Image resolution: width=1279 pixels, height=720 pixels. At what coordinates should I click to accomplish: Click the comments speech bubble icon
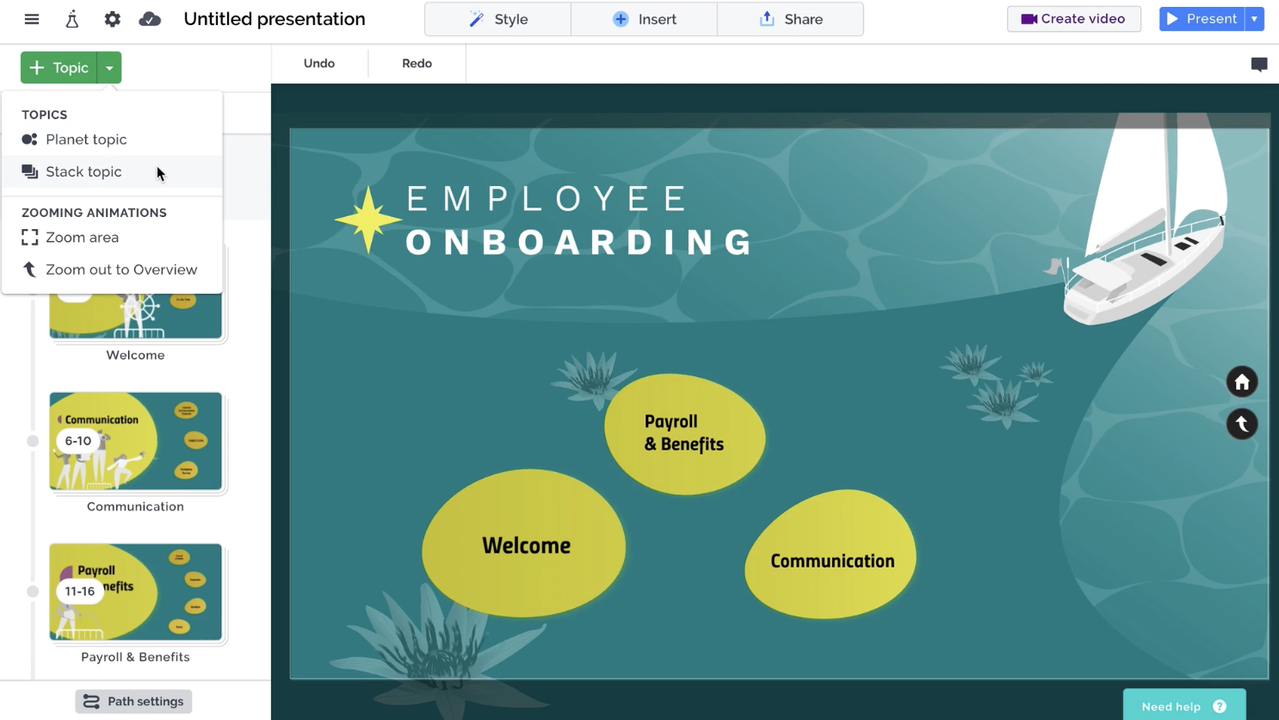(x=1259, y=65)
